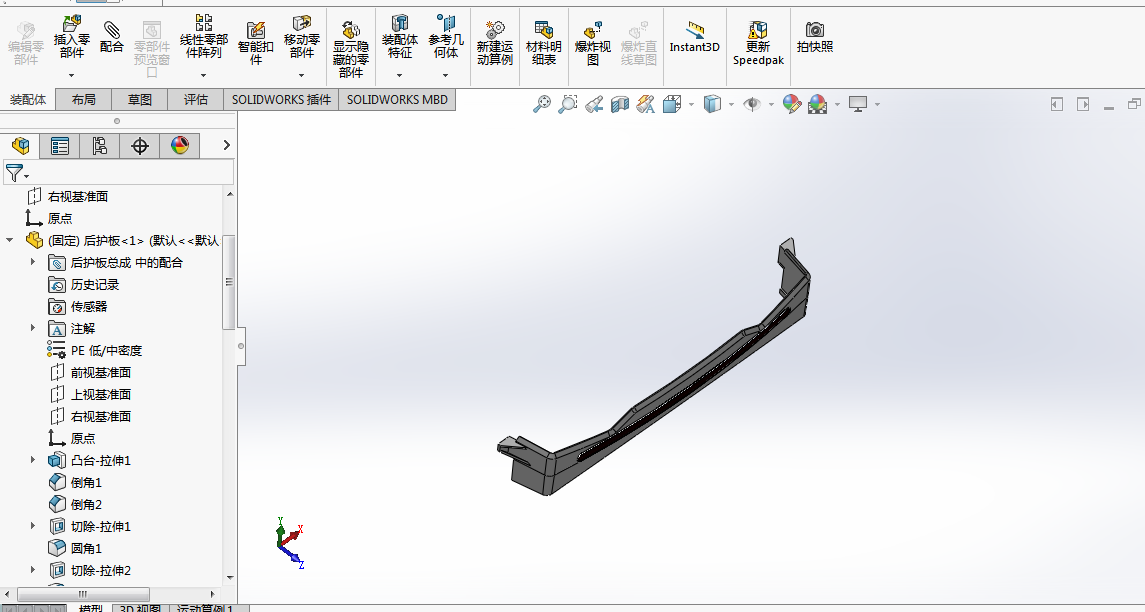Switch to the 装配体 ribbon tab

(28, 99)
